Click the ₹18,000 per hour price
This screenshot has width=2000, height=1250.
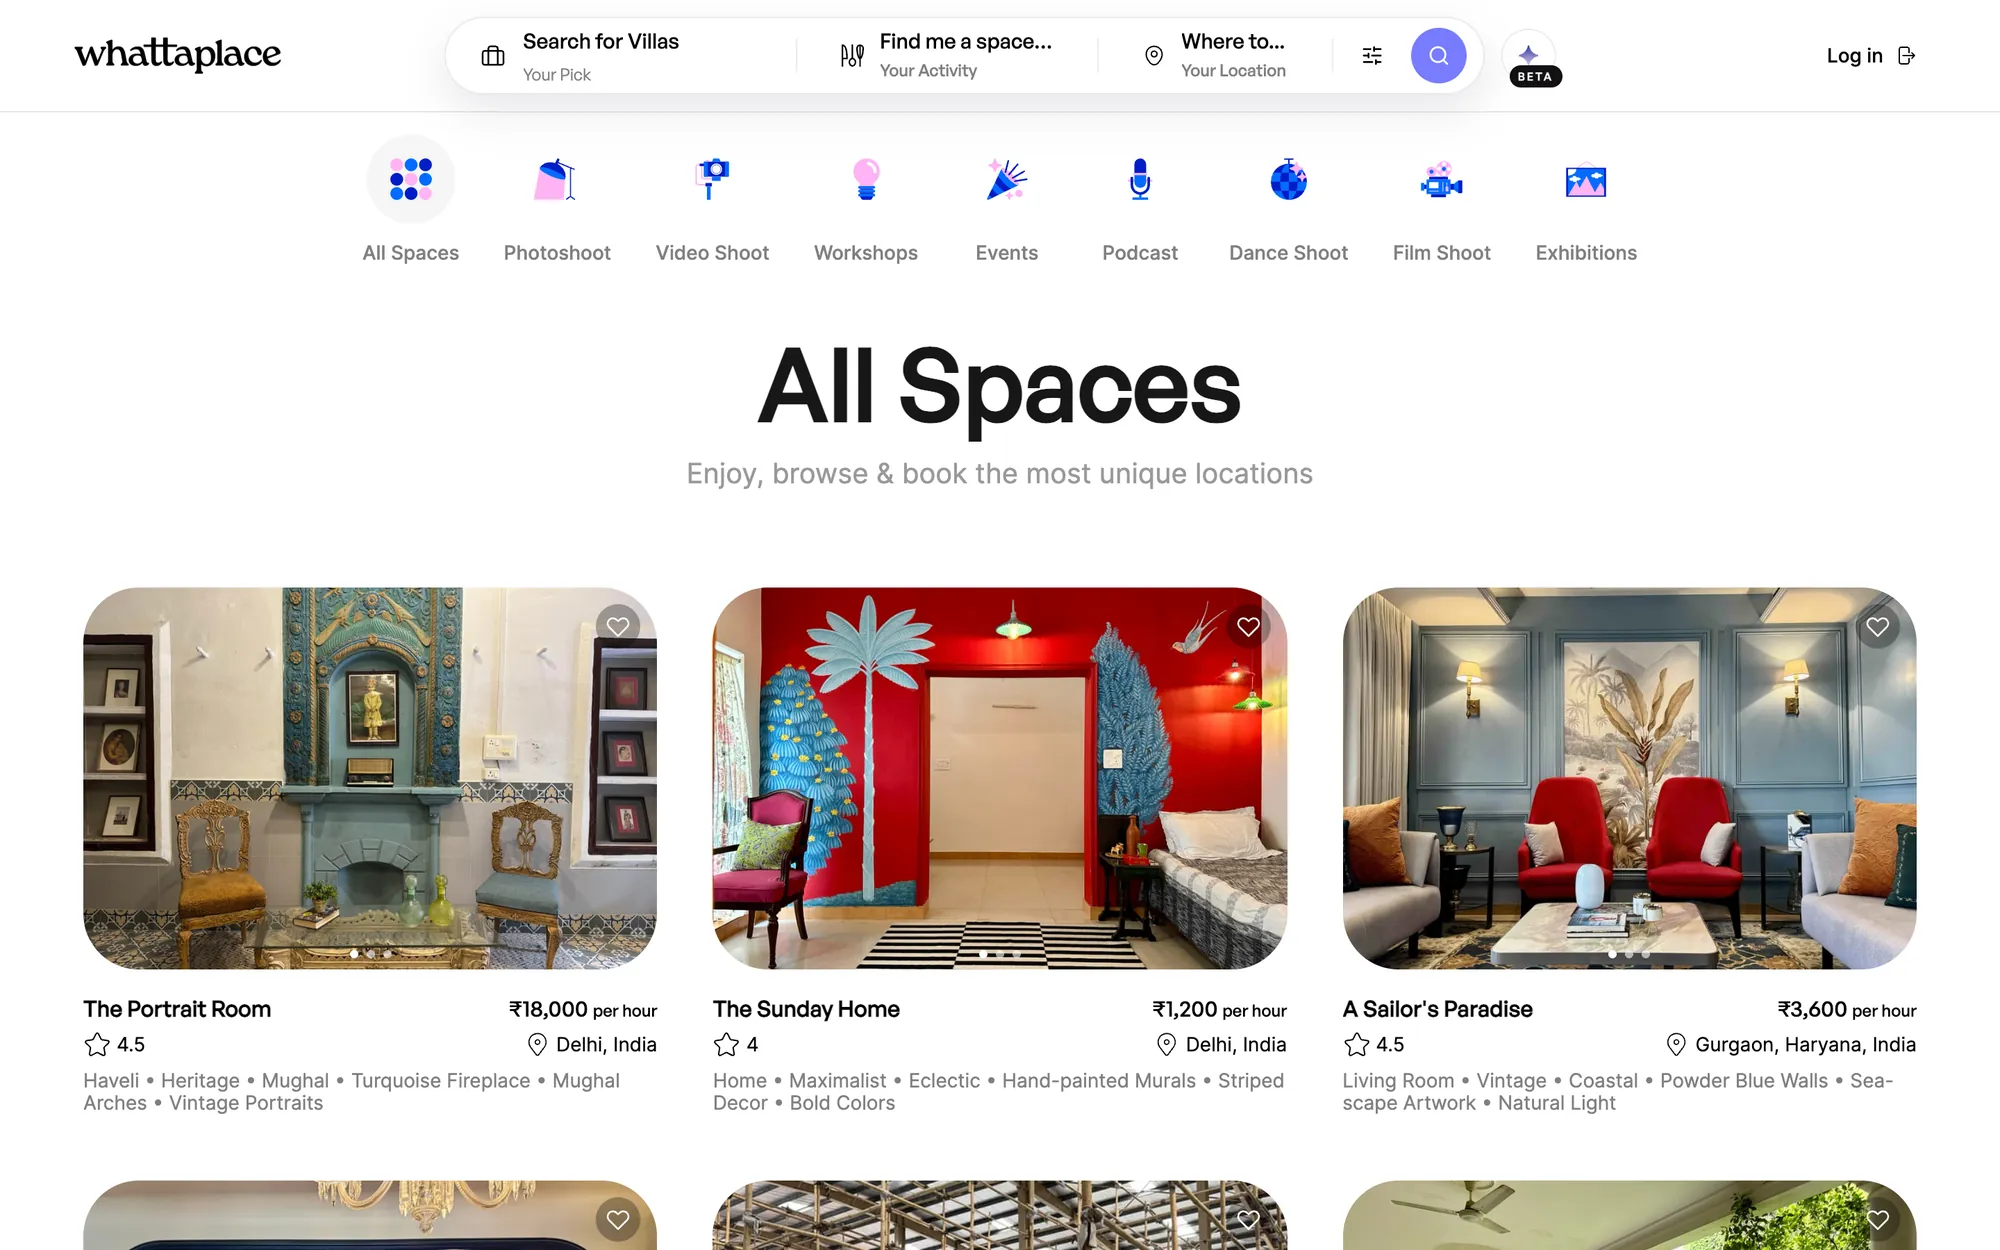tap(583, 1010)
